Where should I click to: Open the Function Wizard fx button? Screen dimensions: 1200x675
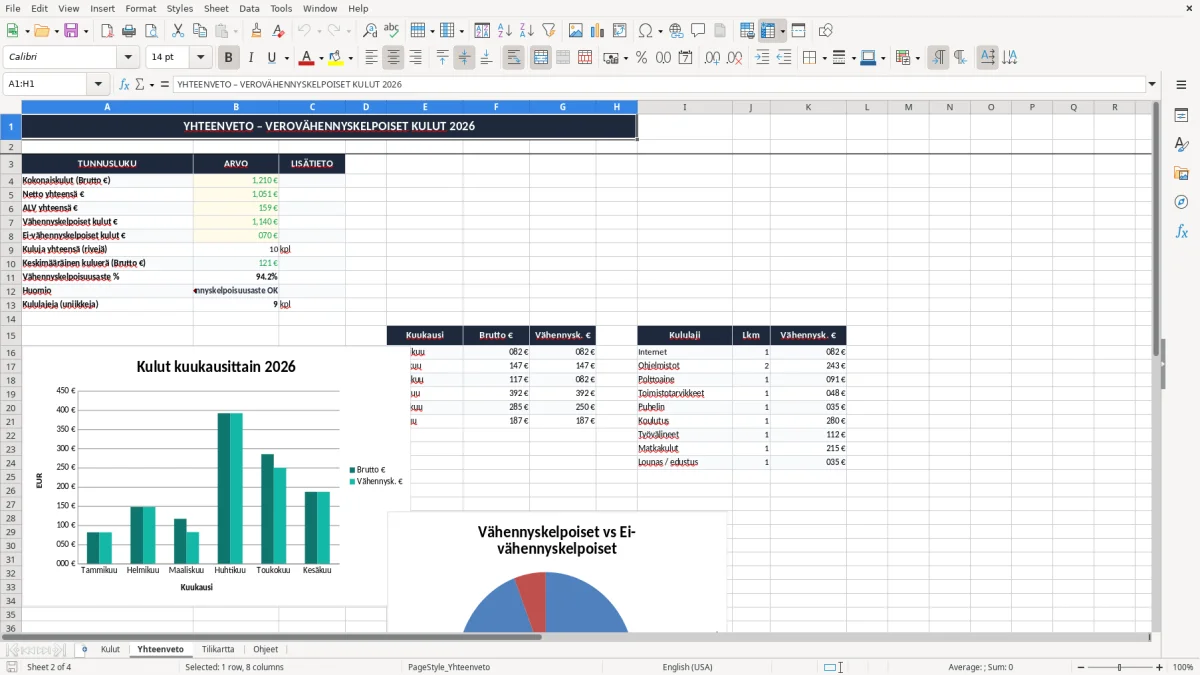(124, 84)
